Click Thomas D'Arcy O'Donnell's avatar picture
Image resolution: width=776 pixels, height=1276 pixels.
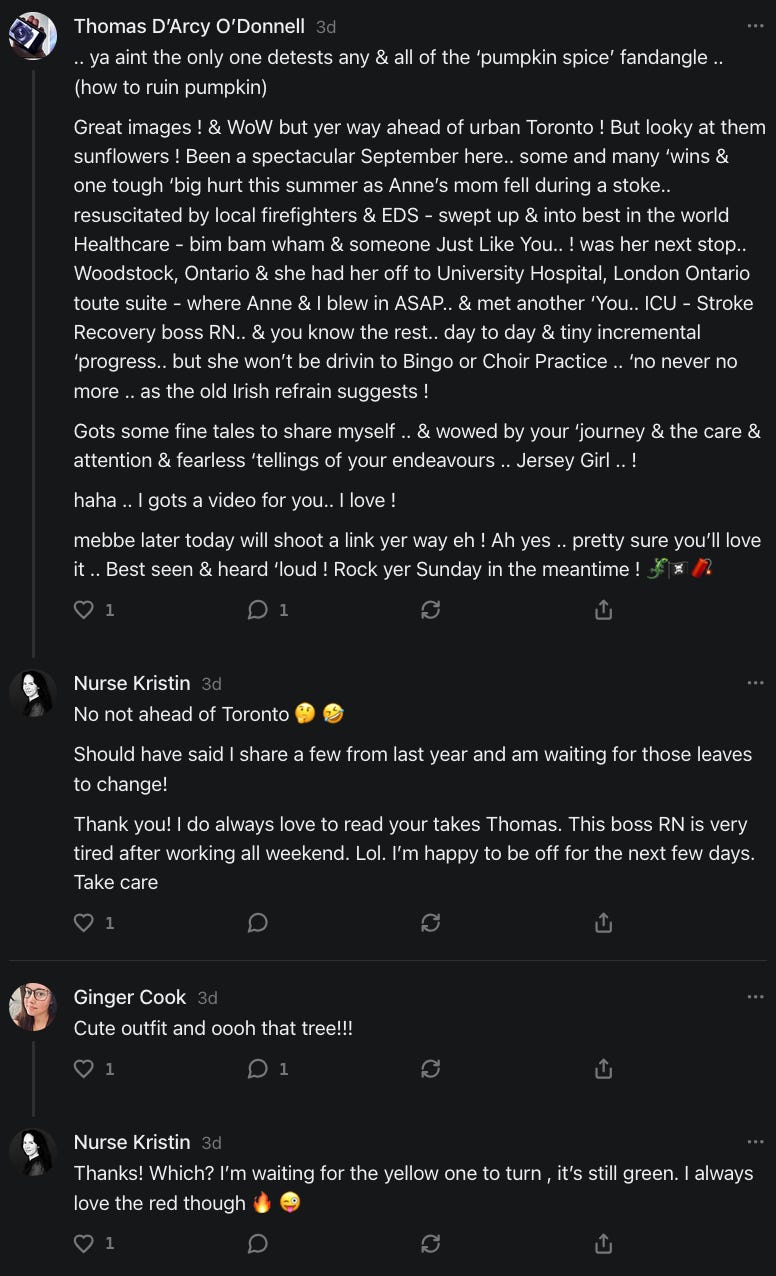(x=33, y=36)
